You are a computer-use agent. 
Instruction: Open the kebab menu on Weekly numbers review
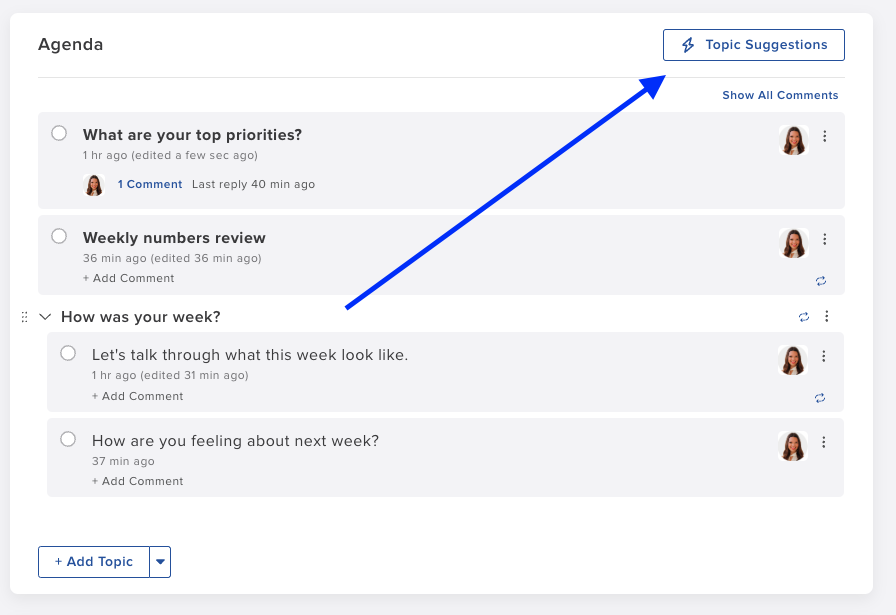tap(825, 240)
